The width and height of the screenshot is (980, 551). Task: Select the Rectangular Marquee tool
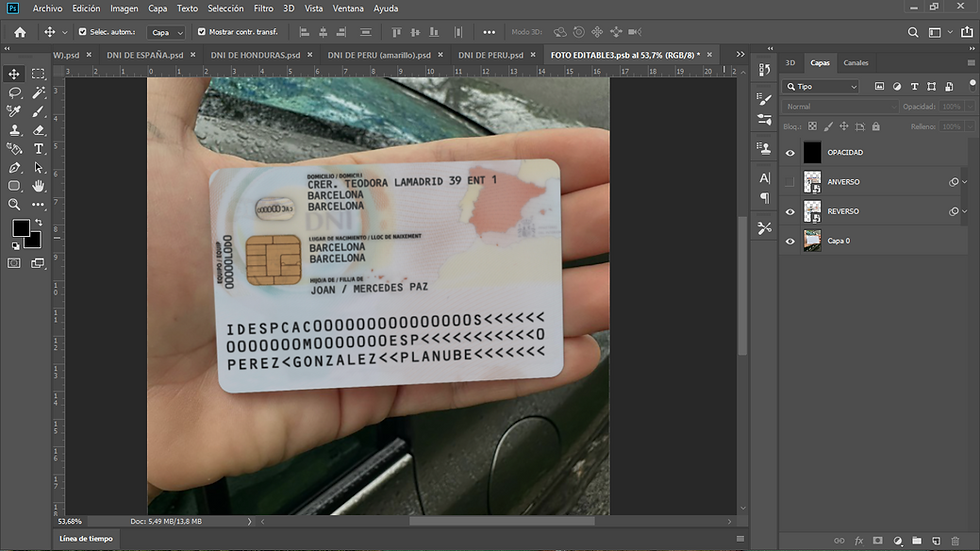tap(38, 74)
